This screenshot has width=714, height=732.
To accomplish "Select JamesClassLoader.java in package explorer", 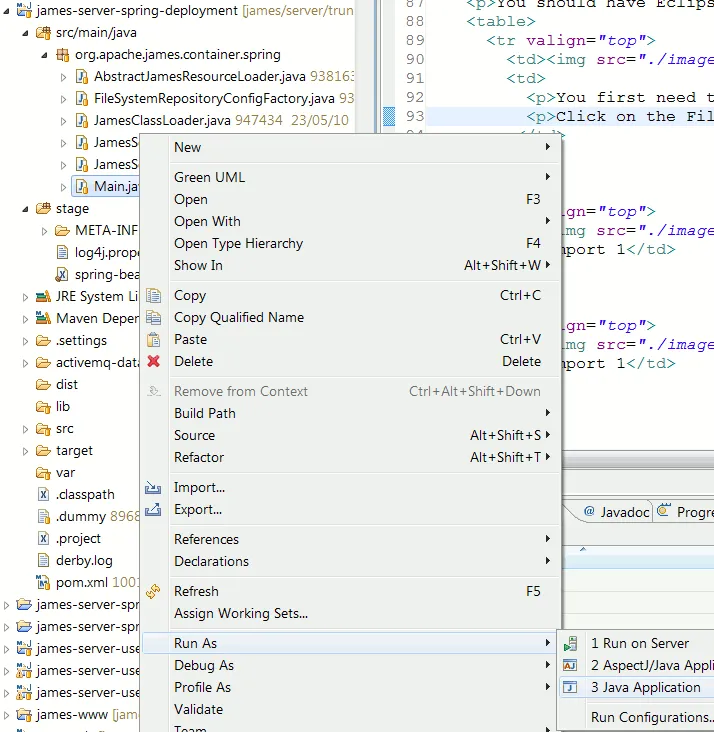I will pos(161,120).
